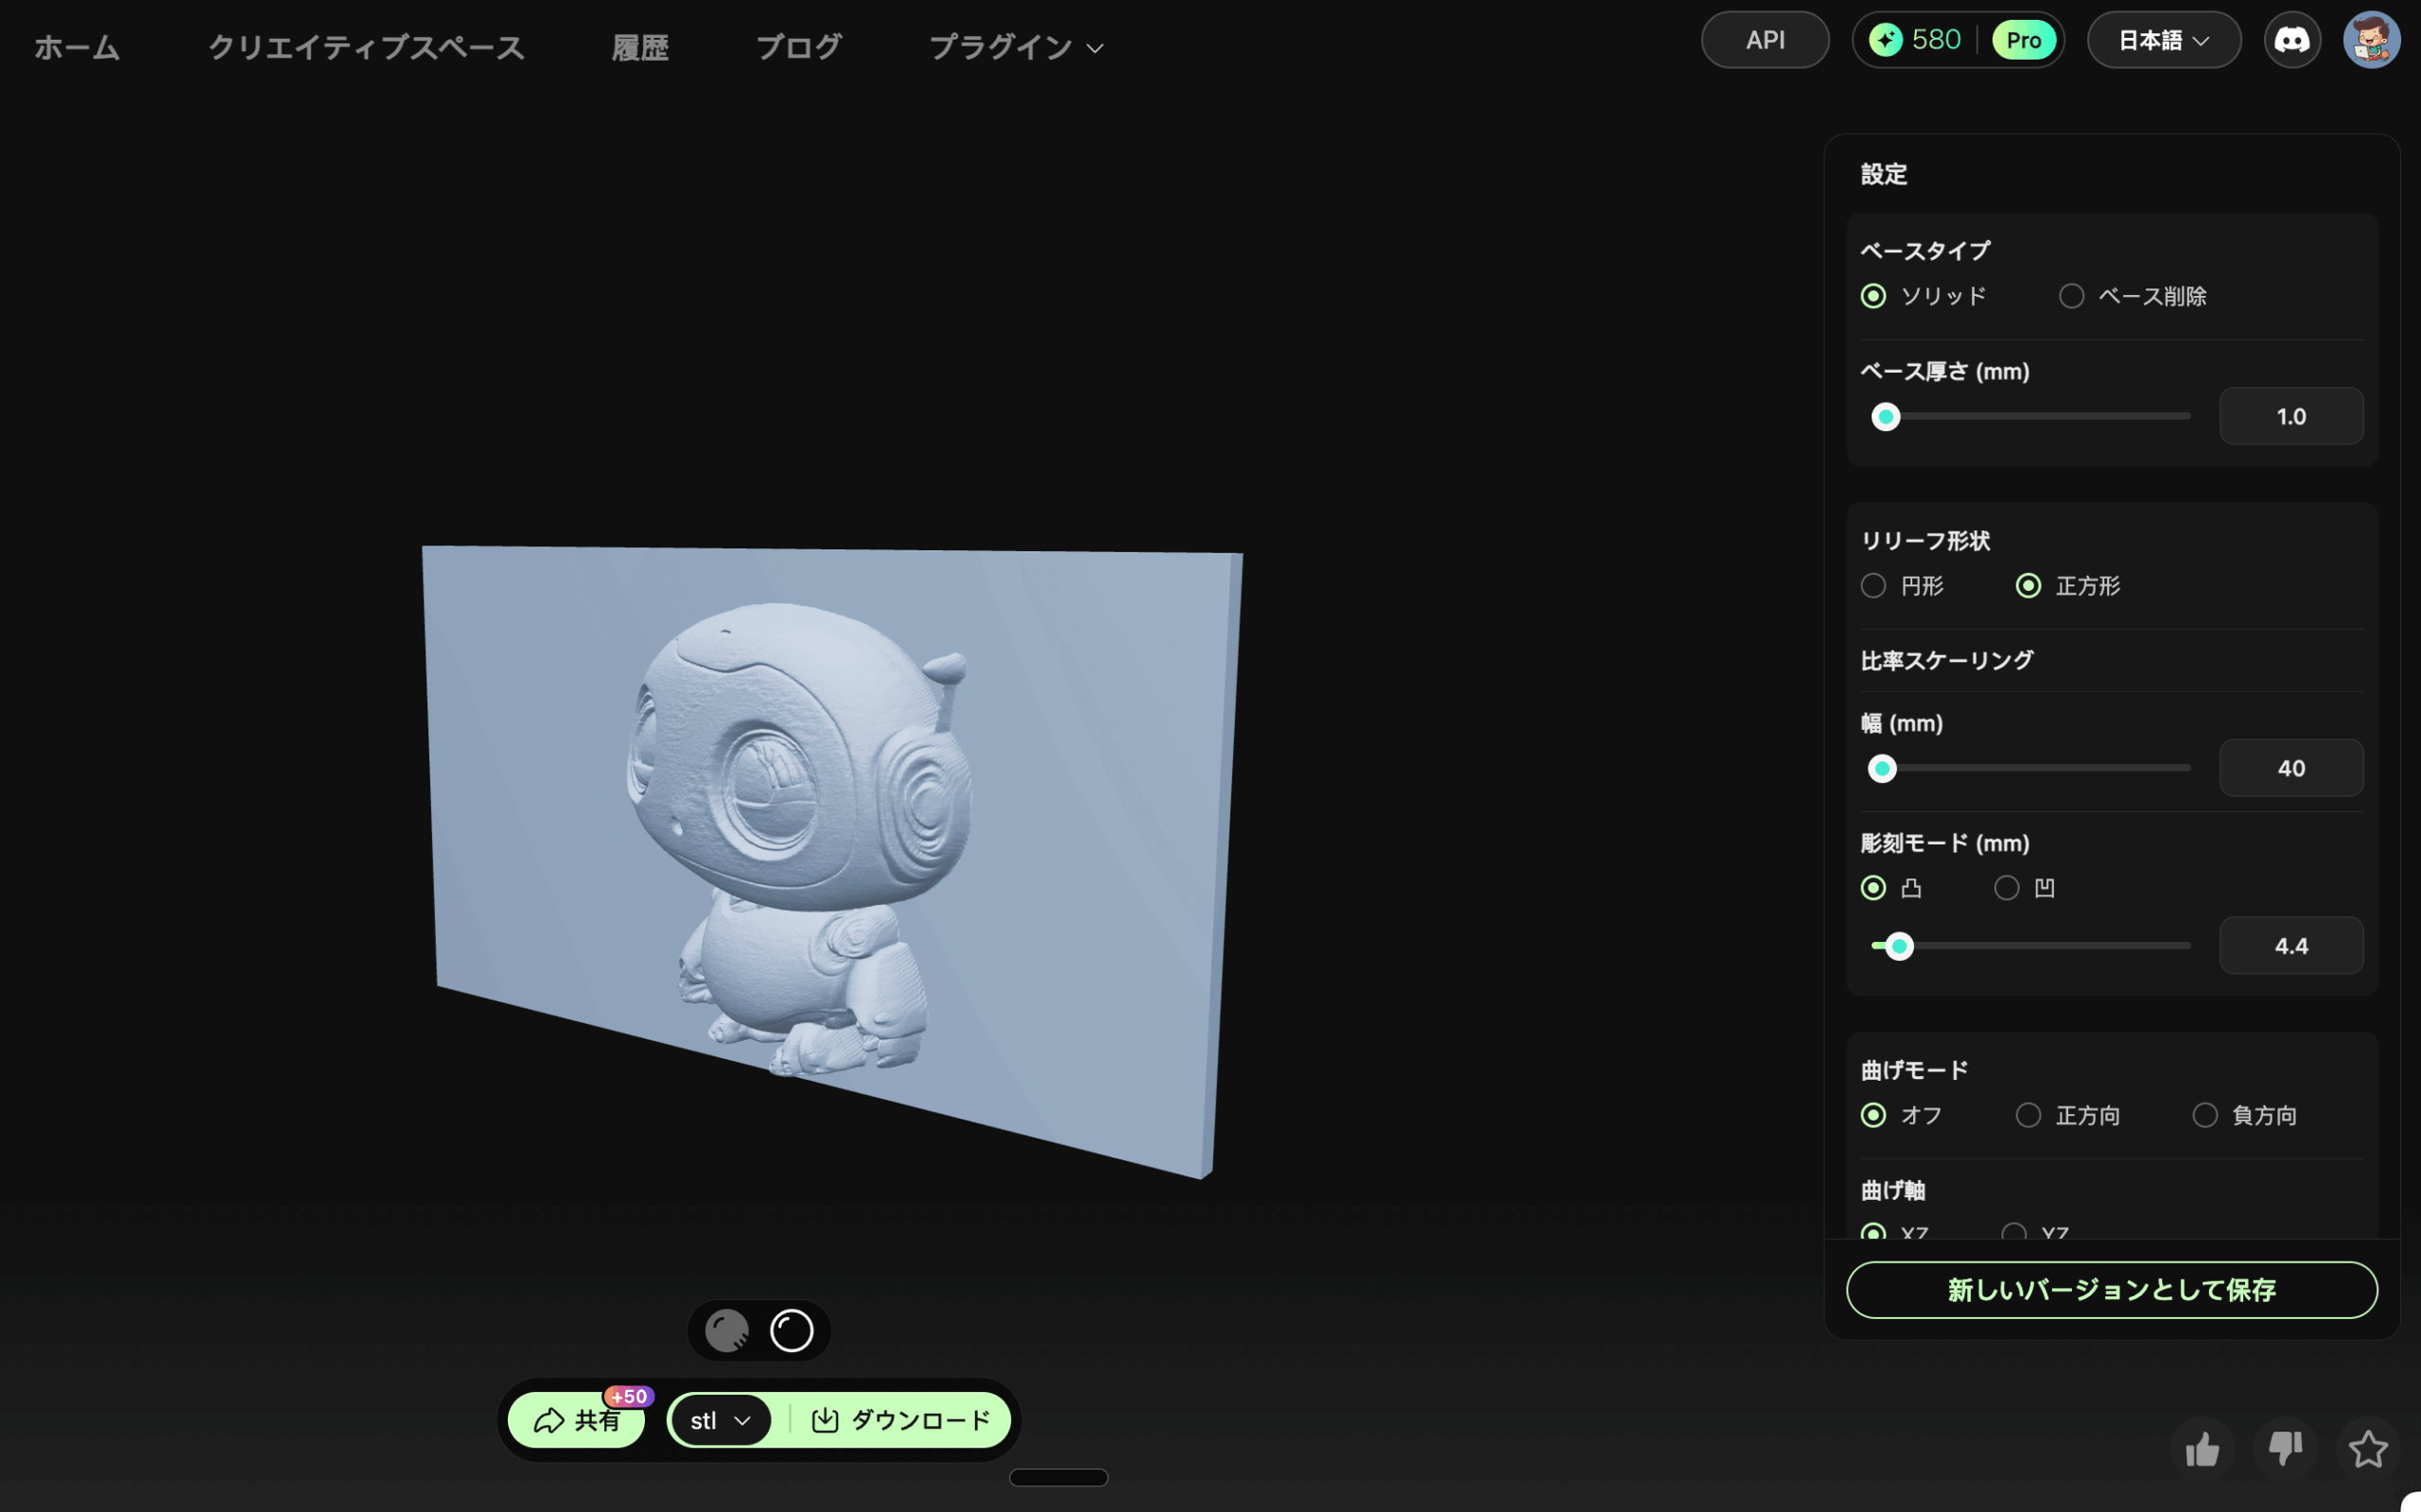Click the user profile avatar
The height and width of the screenshot is (1512, 2421).
[x=2370, y=40]
